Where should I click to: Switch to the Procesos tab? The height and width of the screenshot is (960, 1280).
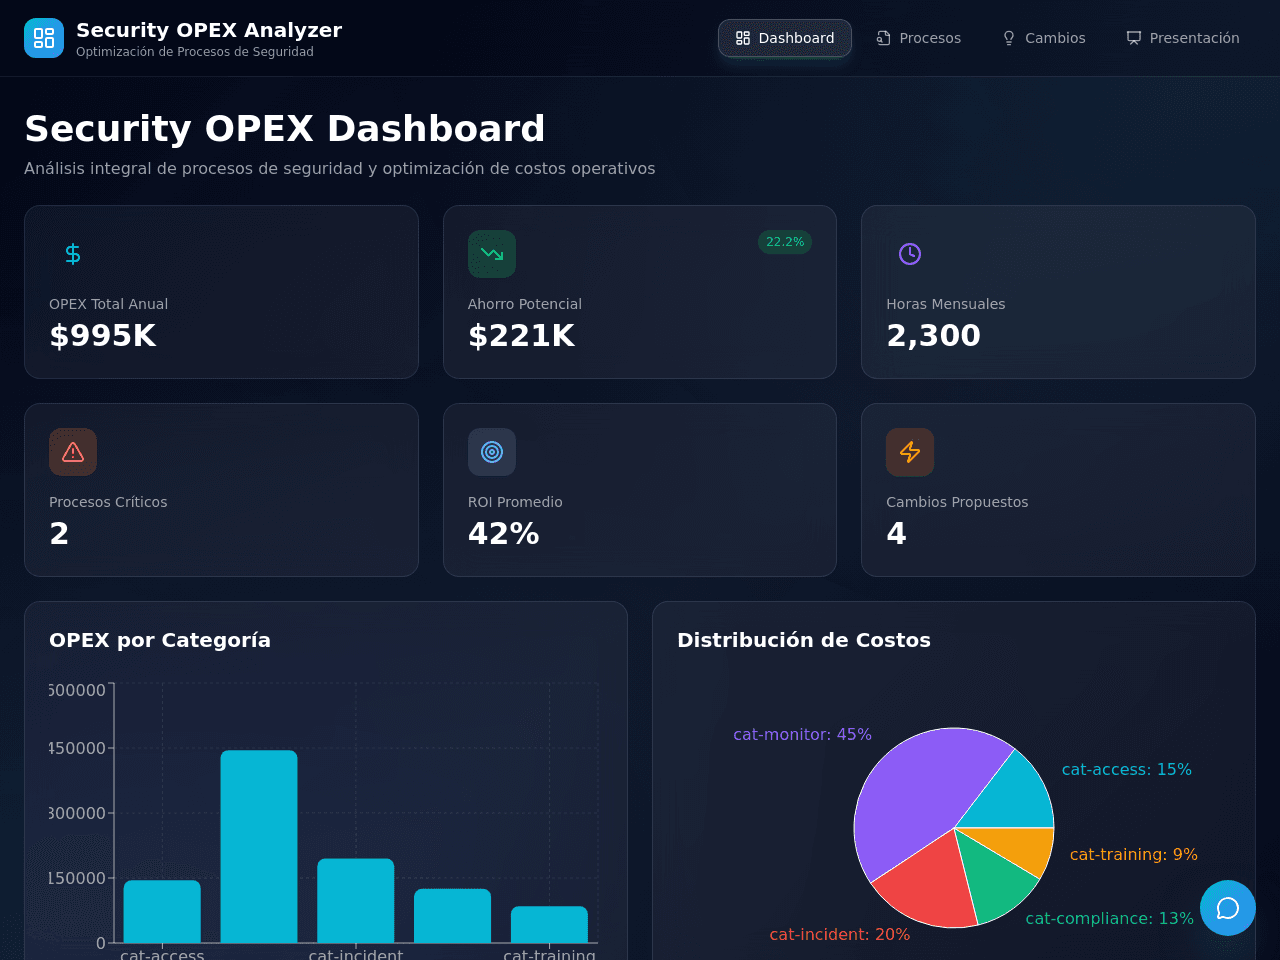pos(919,38)
